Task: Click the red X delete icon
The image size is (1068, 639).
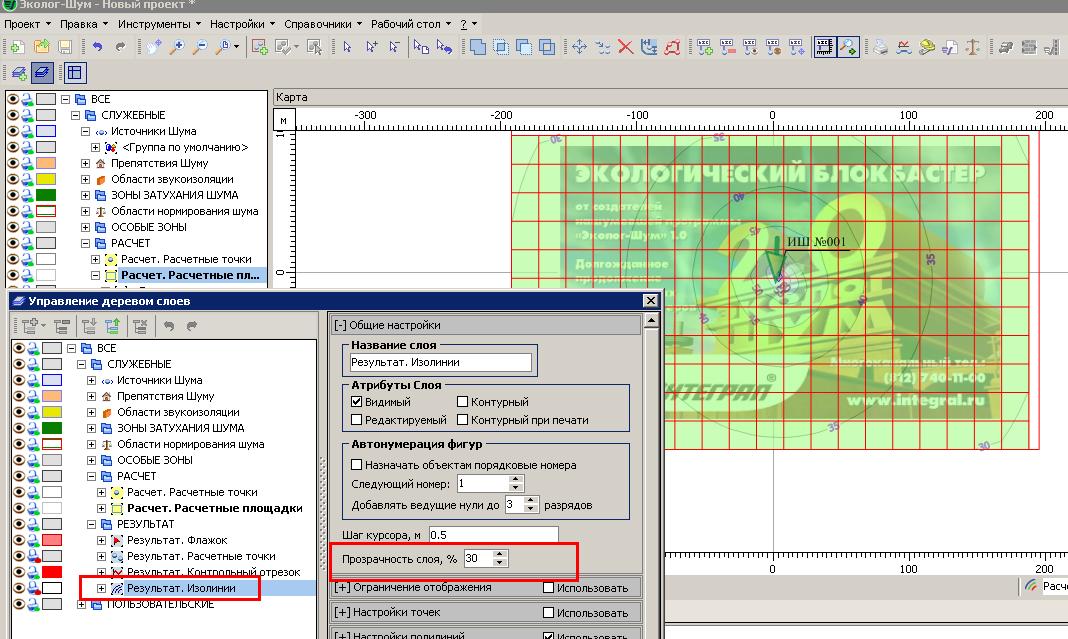Action: (x=625, y=47)
